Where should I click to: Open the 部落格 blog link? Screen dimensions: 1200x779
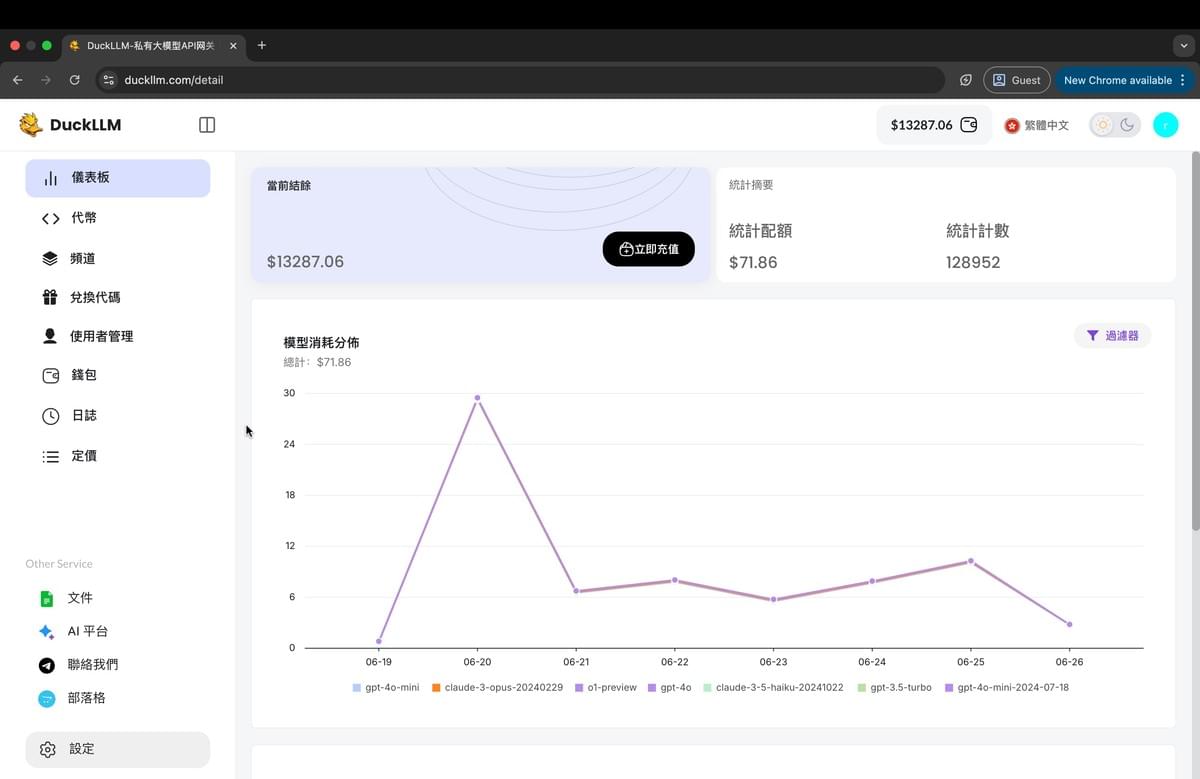click(84, 697)
